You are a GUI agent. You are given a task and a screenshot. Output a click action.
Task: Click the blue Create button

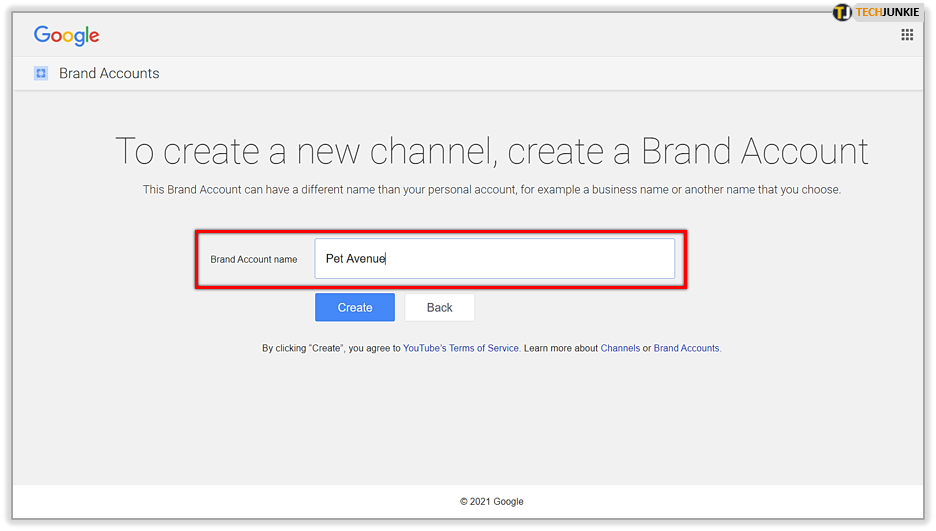[355, 307]
